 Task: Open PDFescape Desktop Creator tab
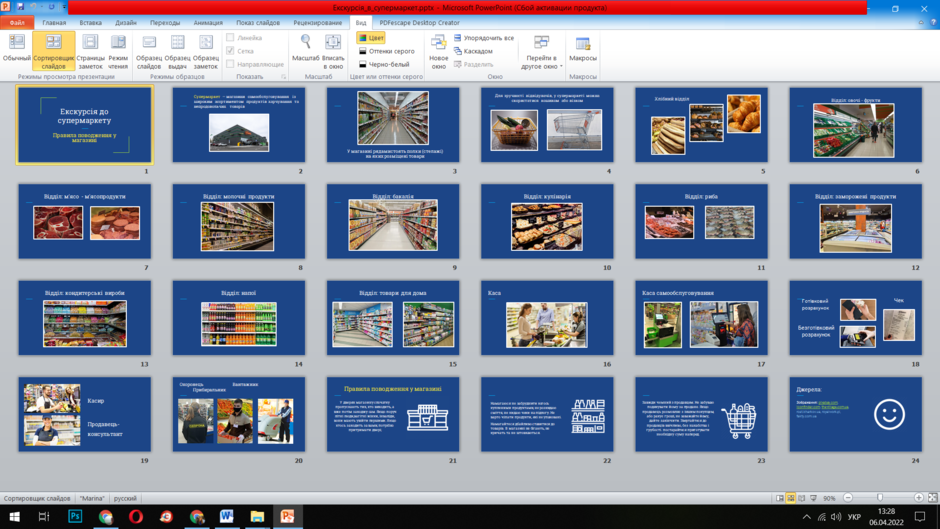[420, 23]
